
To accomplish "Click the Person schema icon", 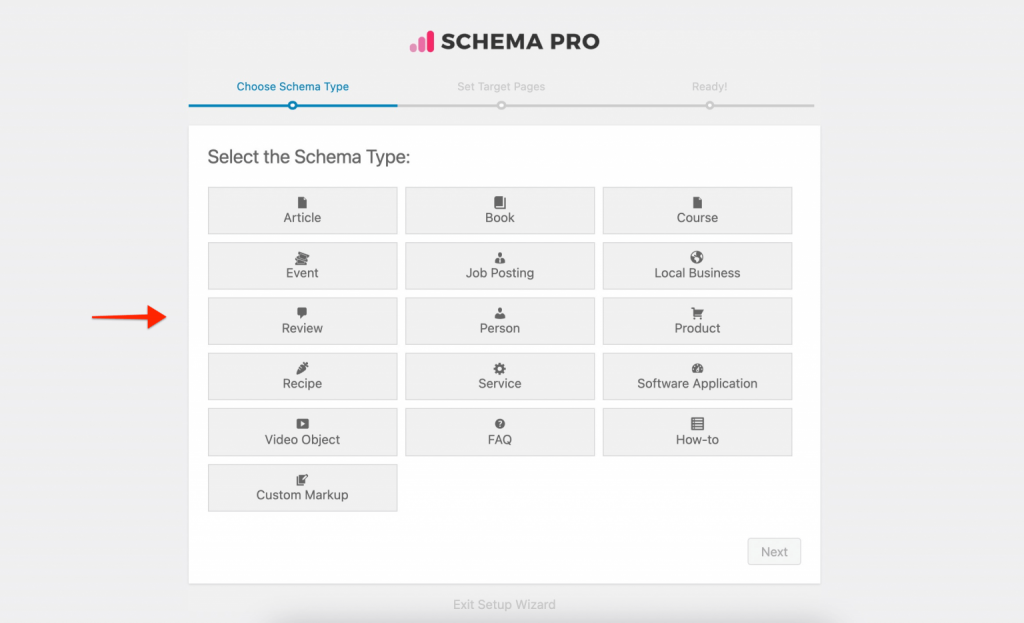I will 500,321.
